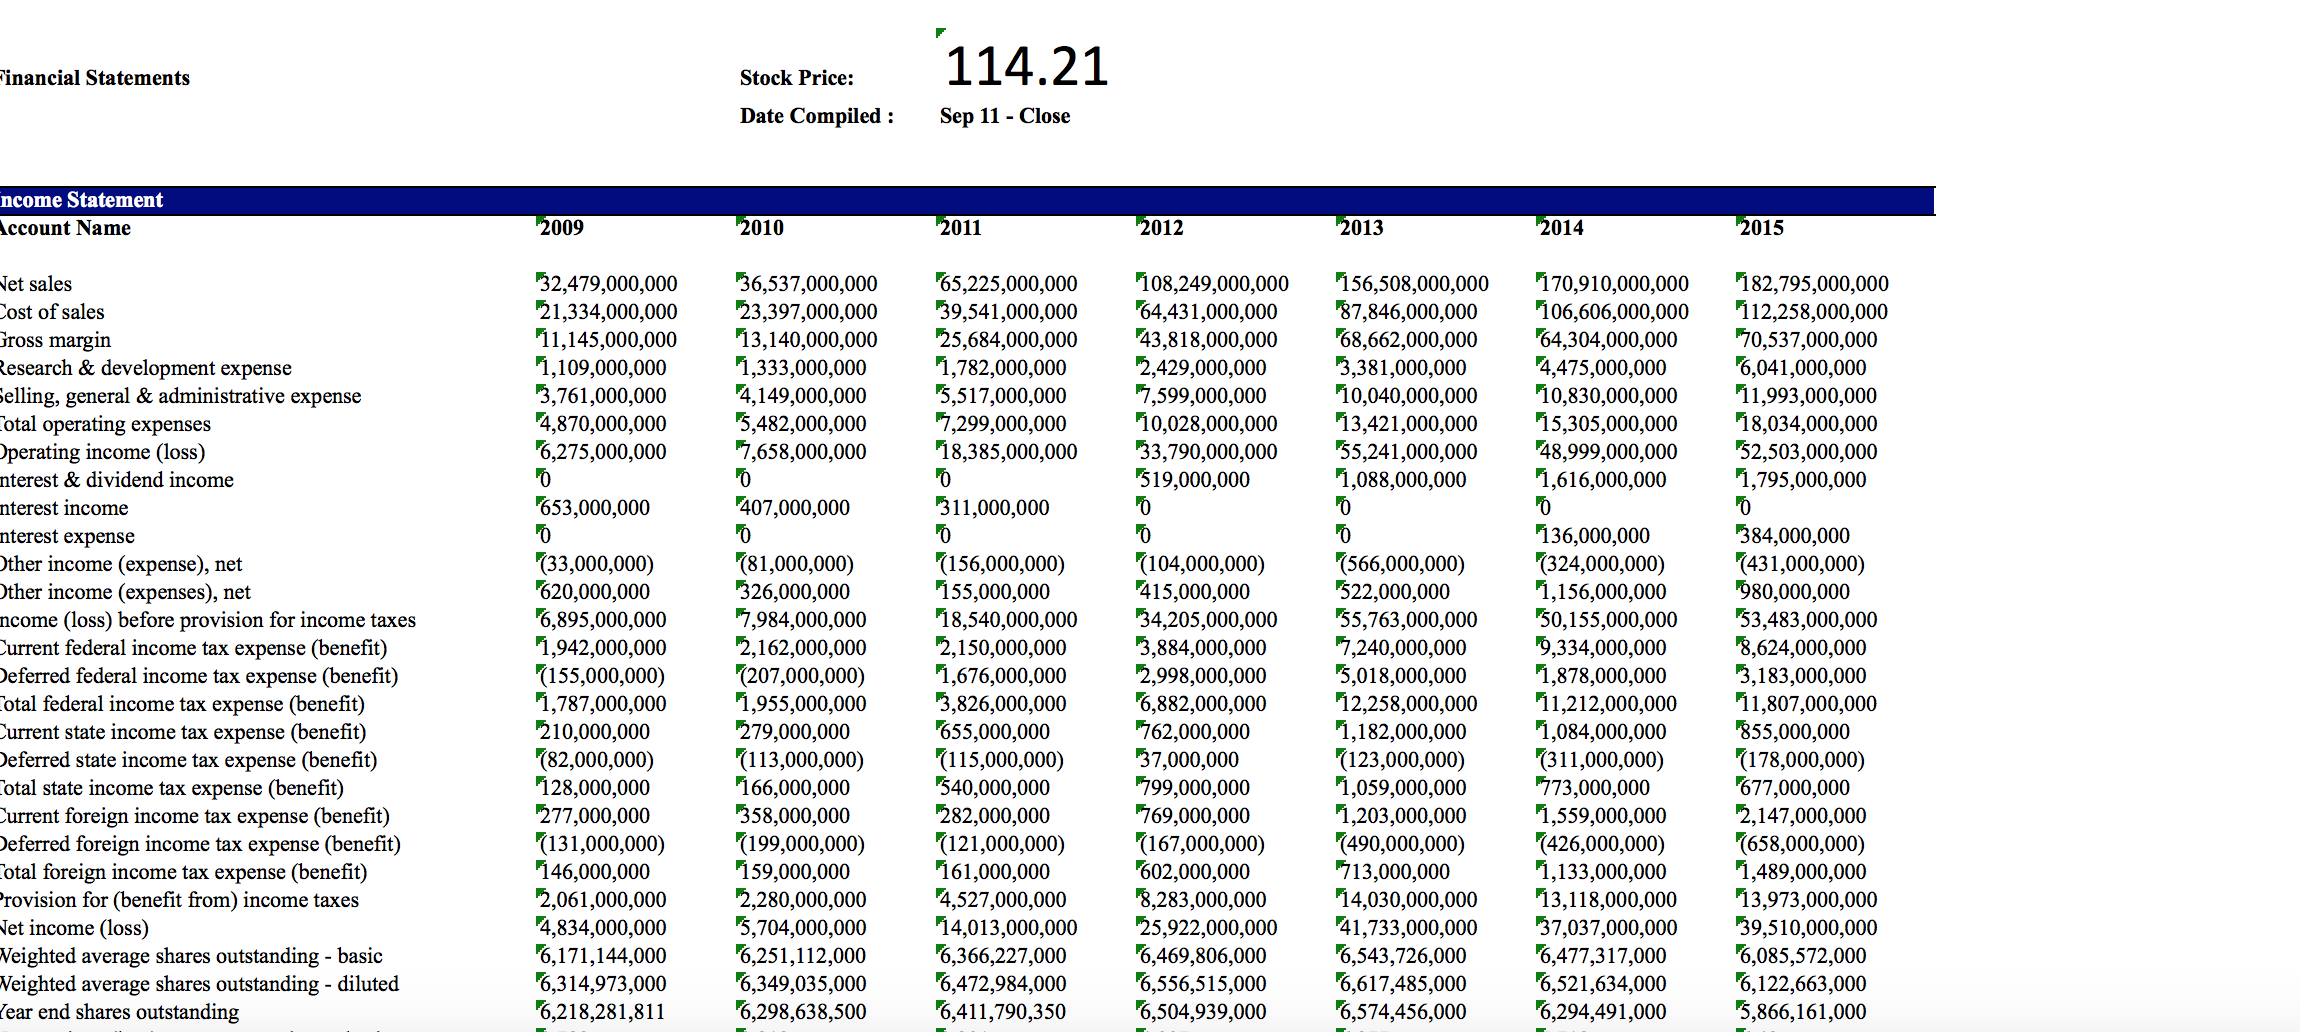Select the Date Compiled label
This screenshot has height=1032, width=2300.
pyautogui.click(x=817, y=116)
